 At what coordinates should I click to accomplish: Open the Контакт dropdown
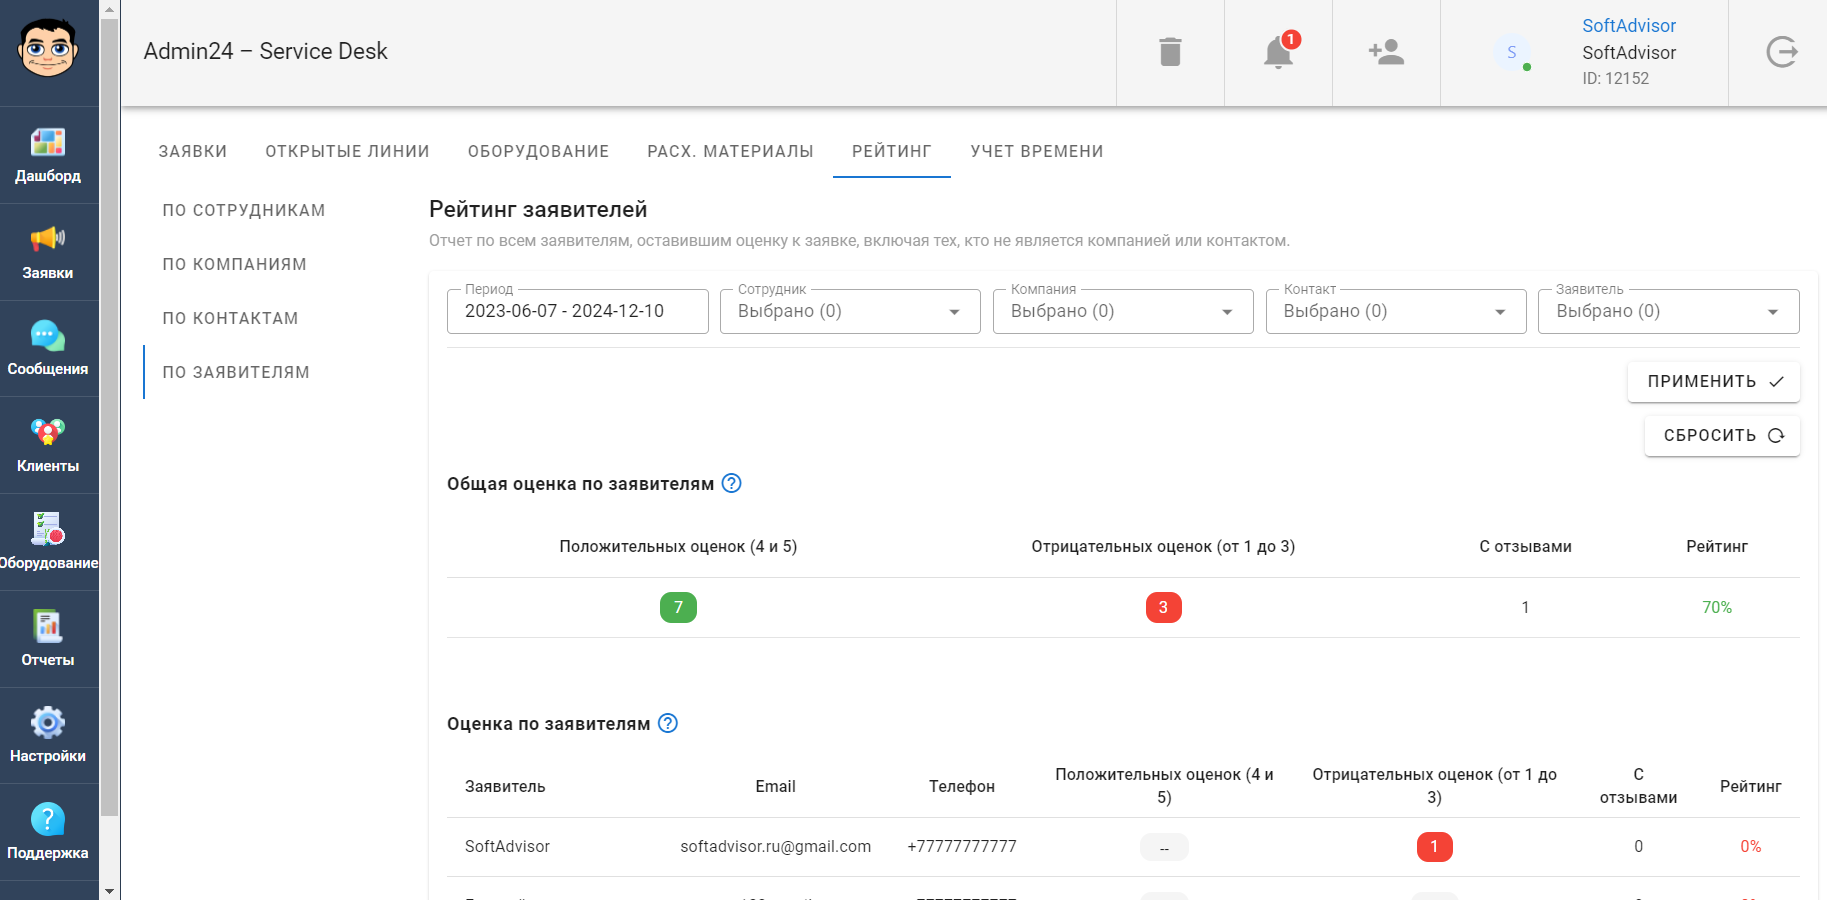click(x=1396, y=311)
